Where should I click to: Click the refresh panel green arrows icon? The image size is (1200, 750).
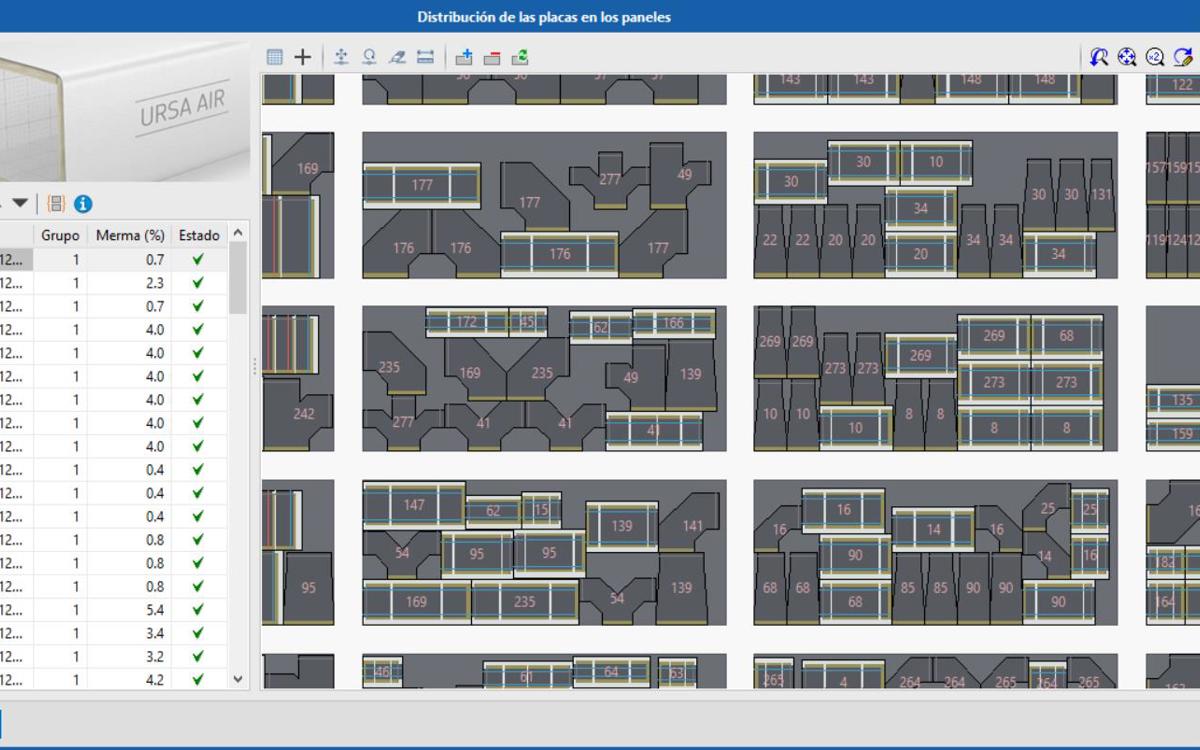520,57
